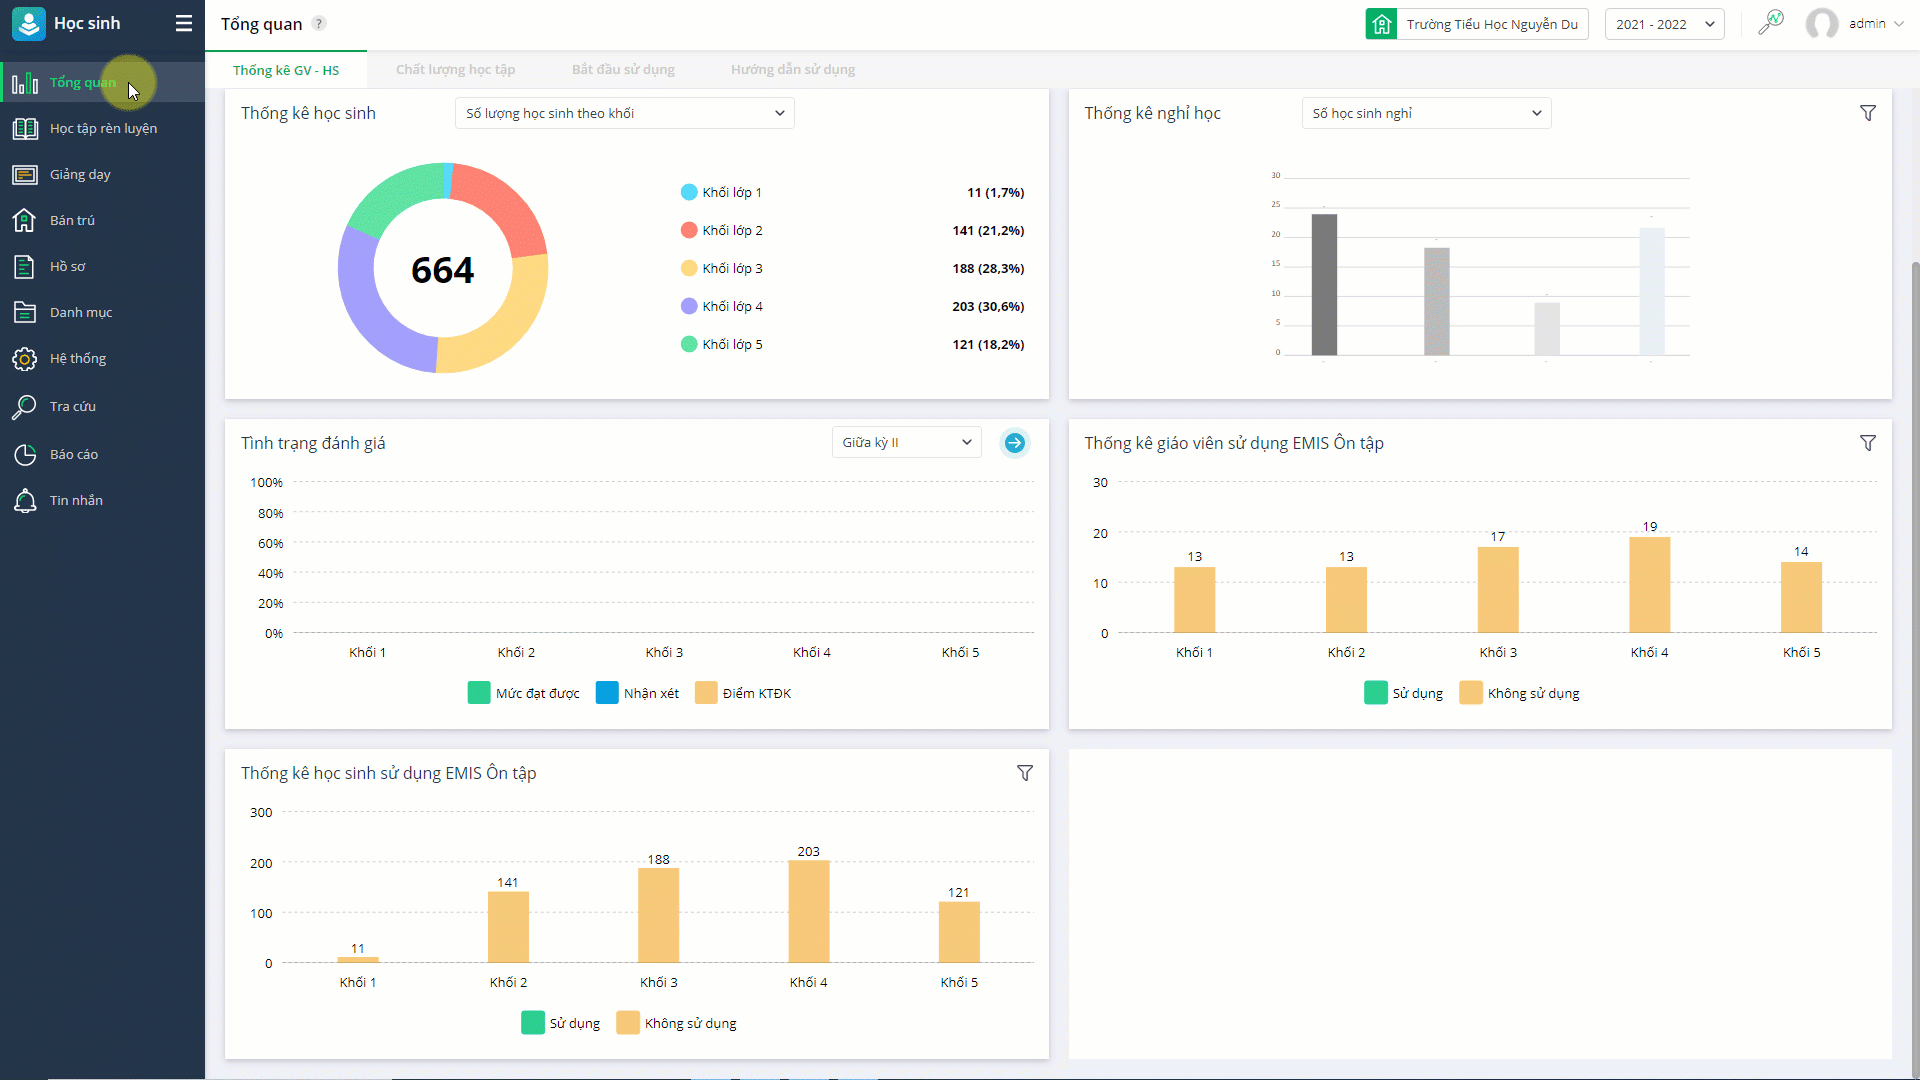Click the blue arrow button in Tình trạng đánh giá
Screen dimensions: 1920x1080
click(x=1014, y=443)
